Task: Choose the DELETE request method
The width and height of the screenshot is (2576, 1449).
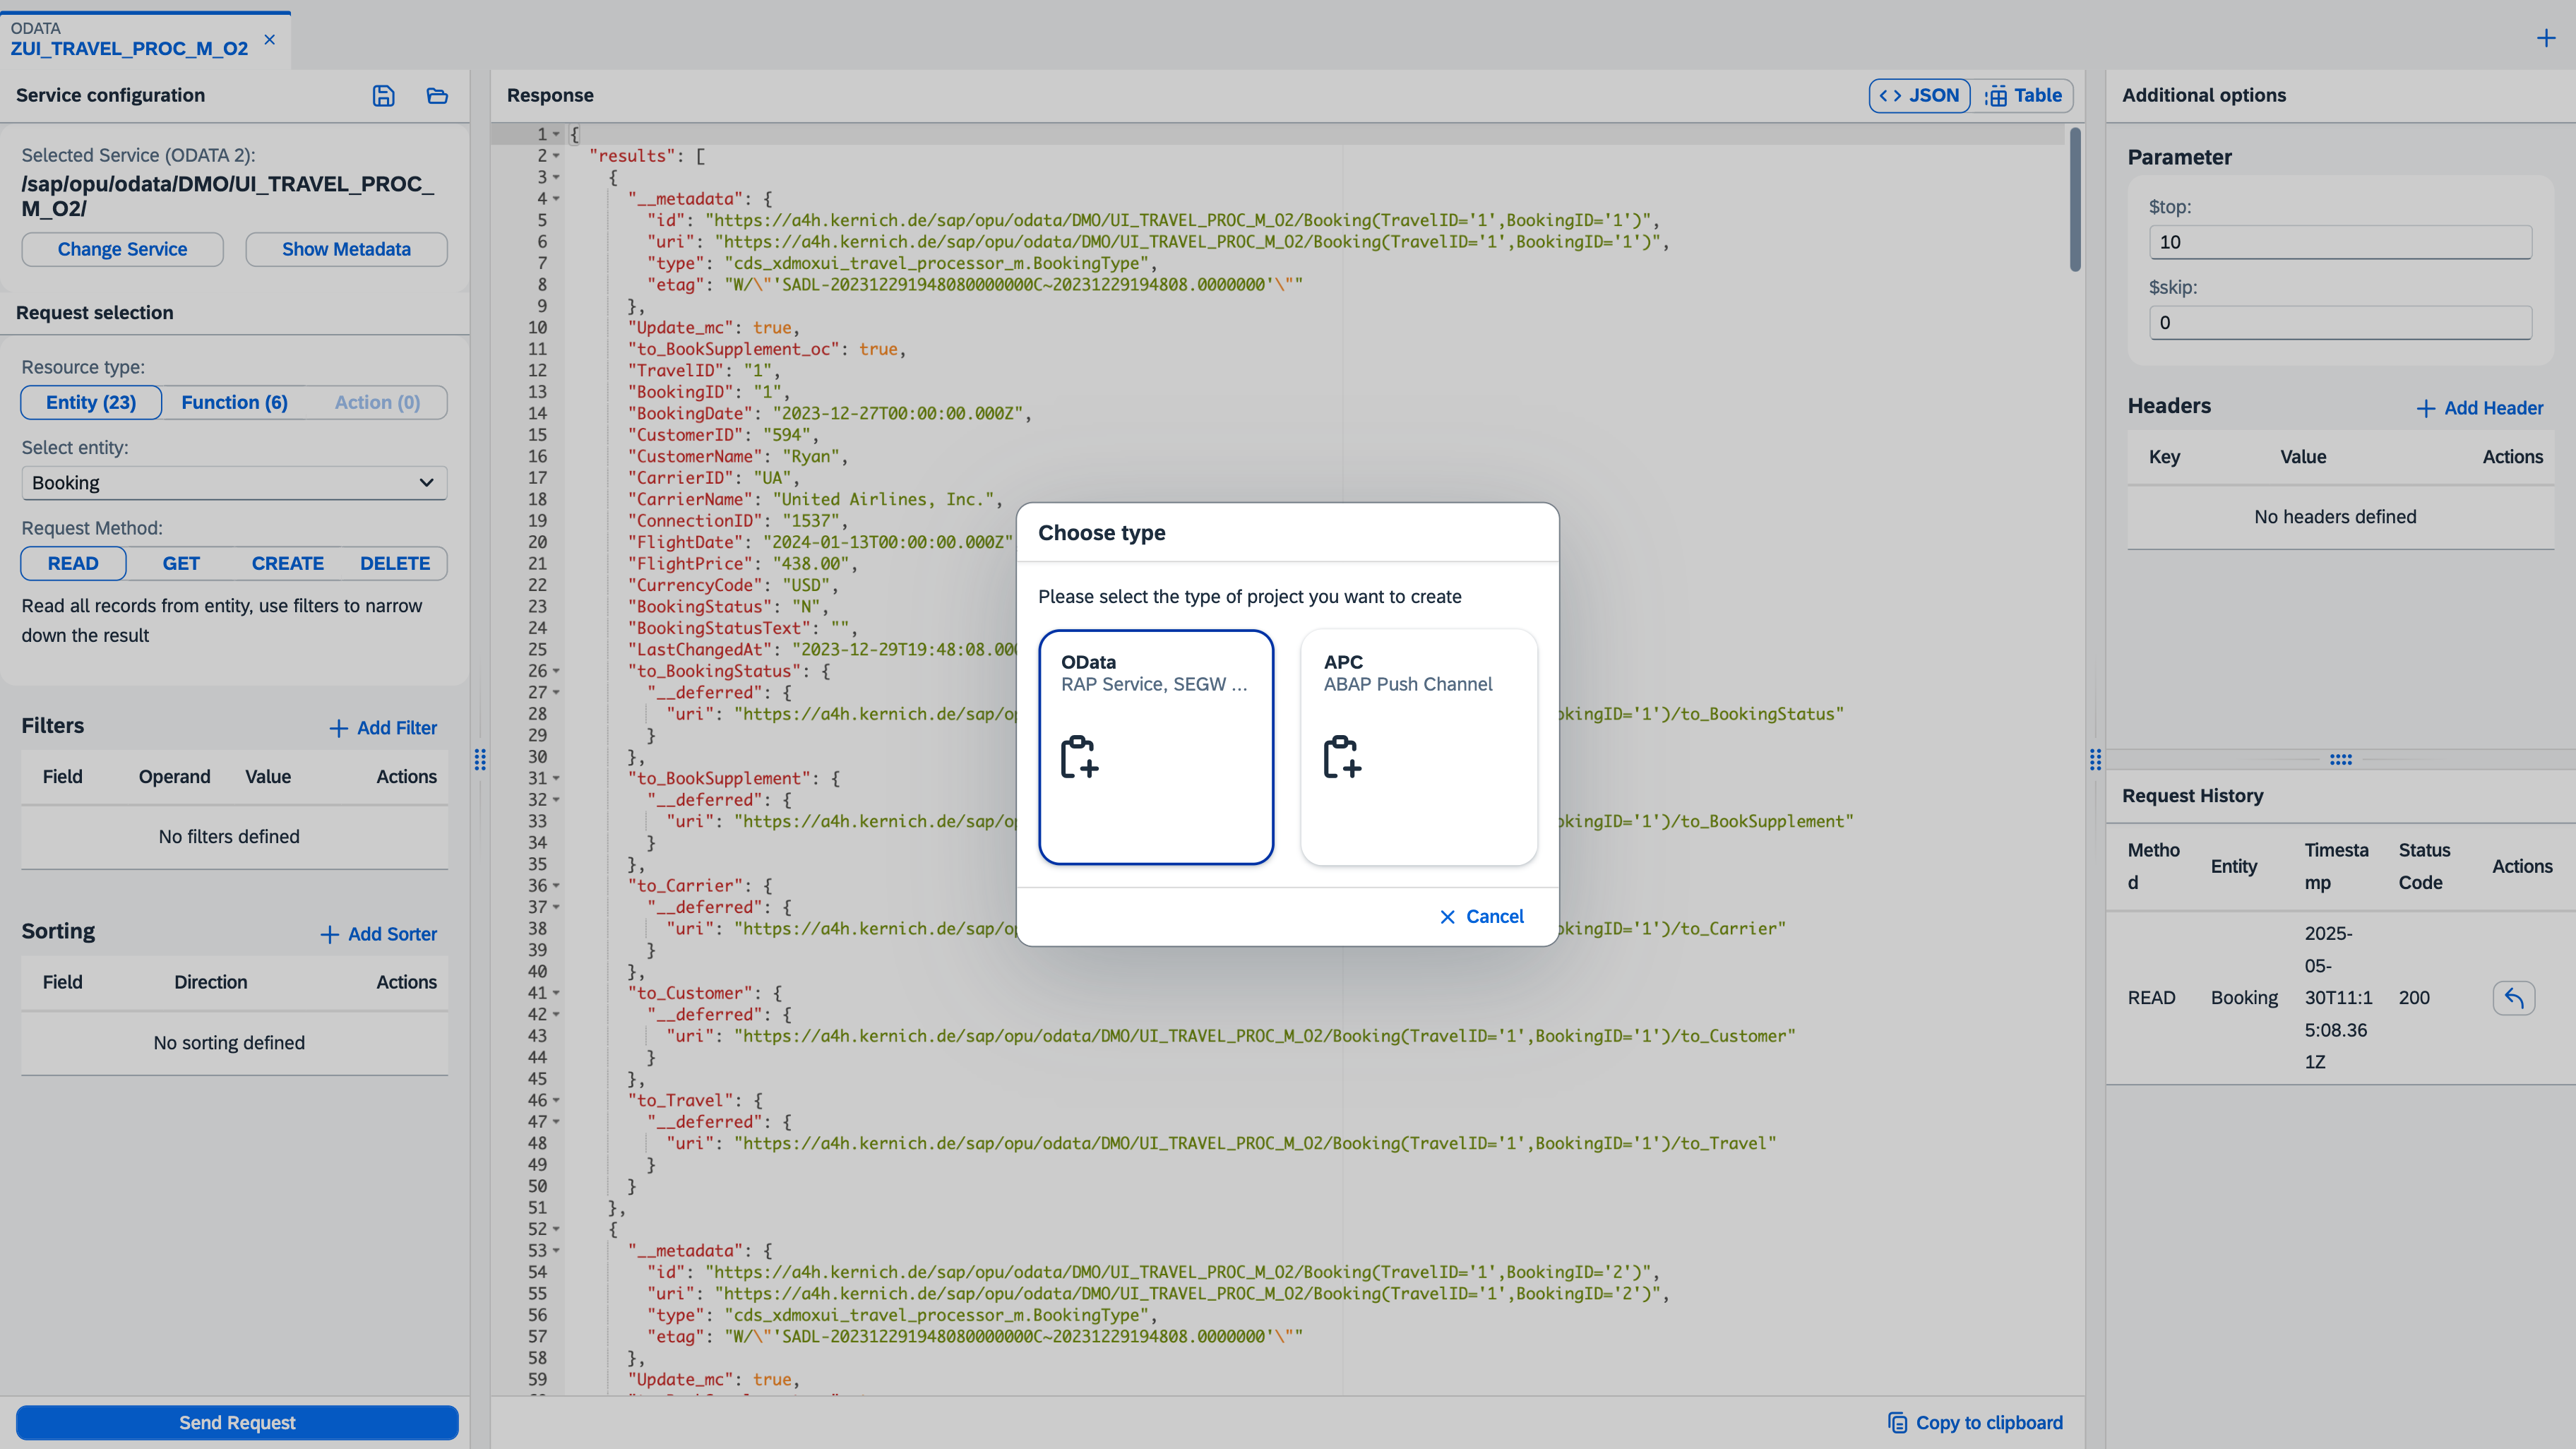Action: pyautogui.click(x=395, y=563)
